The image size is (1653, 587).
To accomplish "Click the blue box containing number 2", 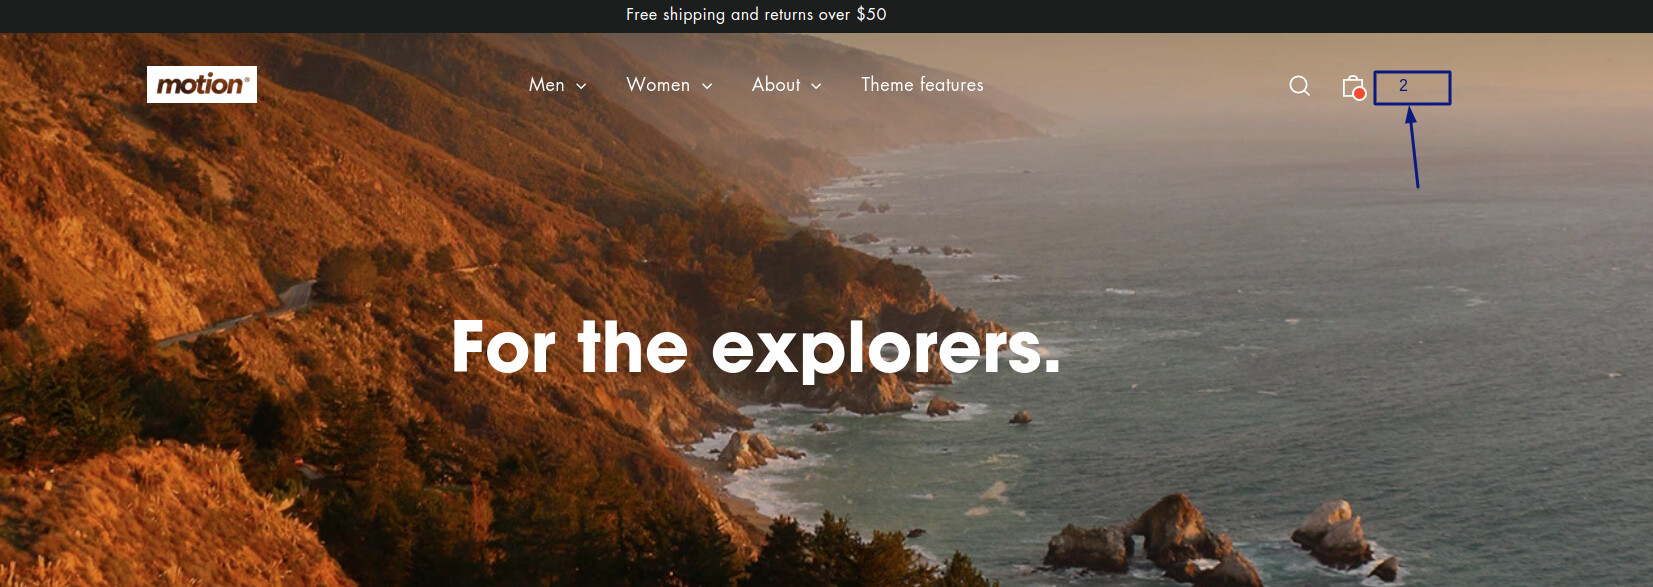I will click(1412, 87).
